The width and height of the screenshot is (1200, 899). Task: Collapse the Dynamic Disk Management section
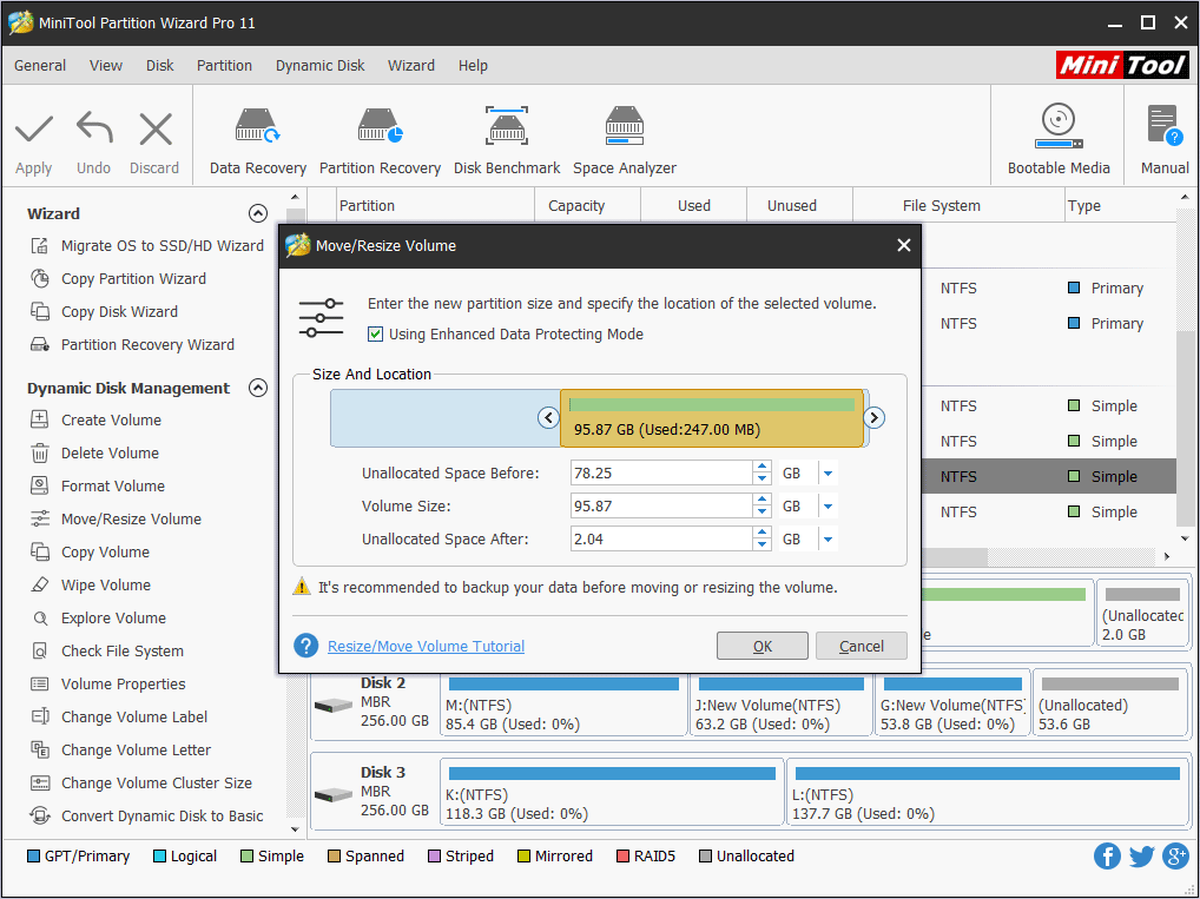pos(258,388)
